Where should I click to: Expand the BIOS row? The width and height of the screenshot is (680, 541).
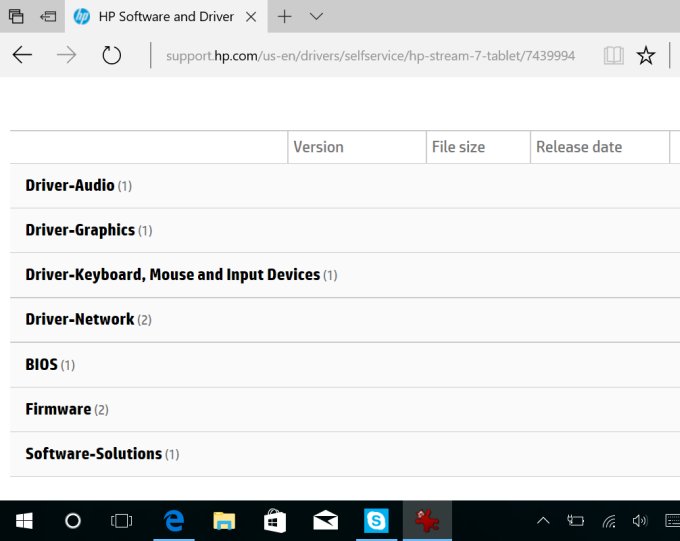click(42, 365)
